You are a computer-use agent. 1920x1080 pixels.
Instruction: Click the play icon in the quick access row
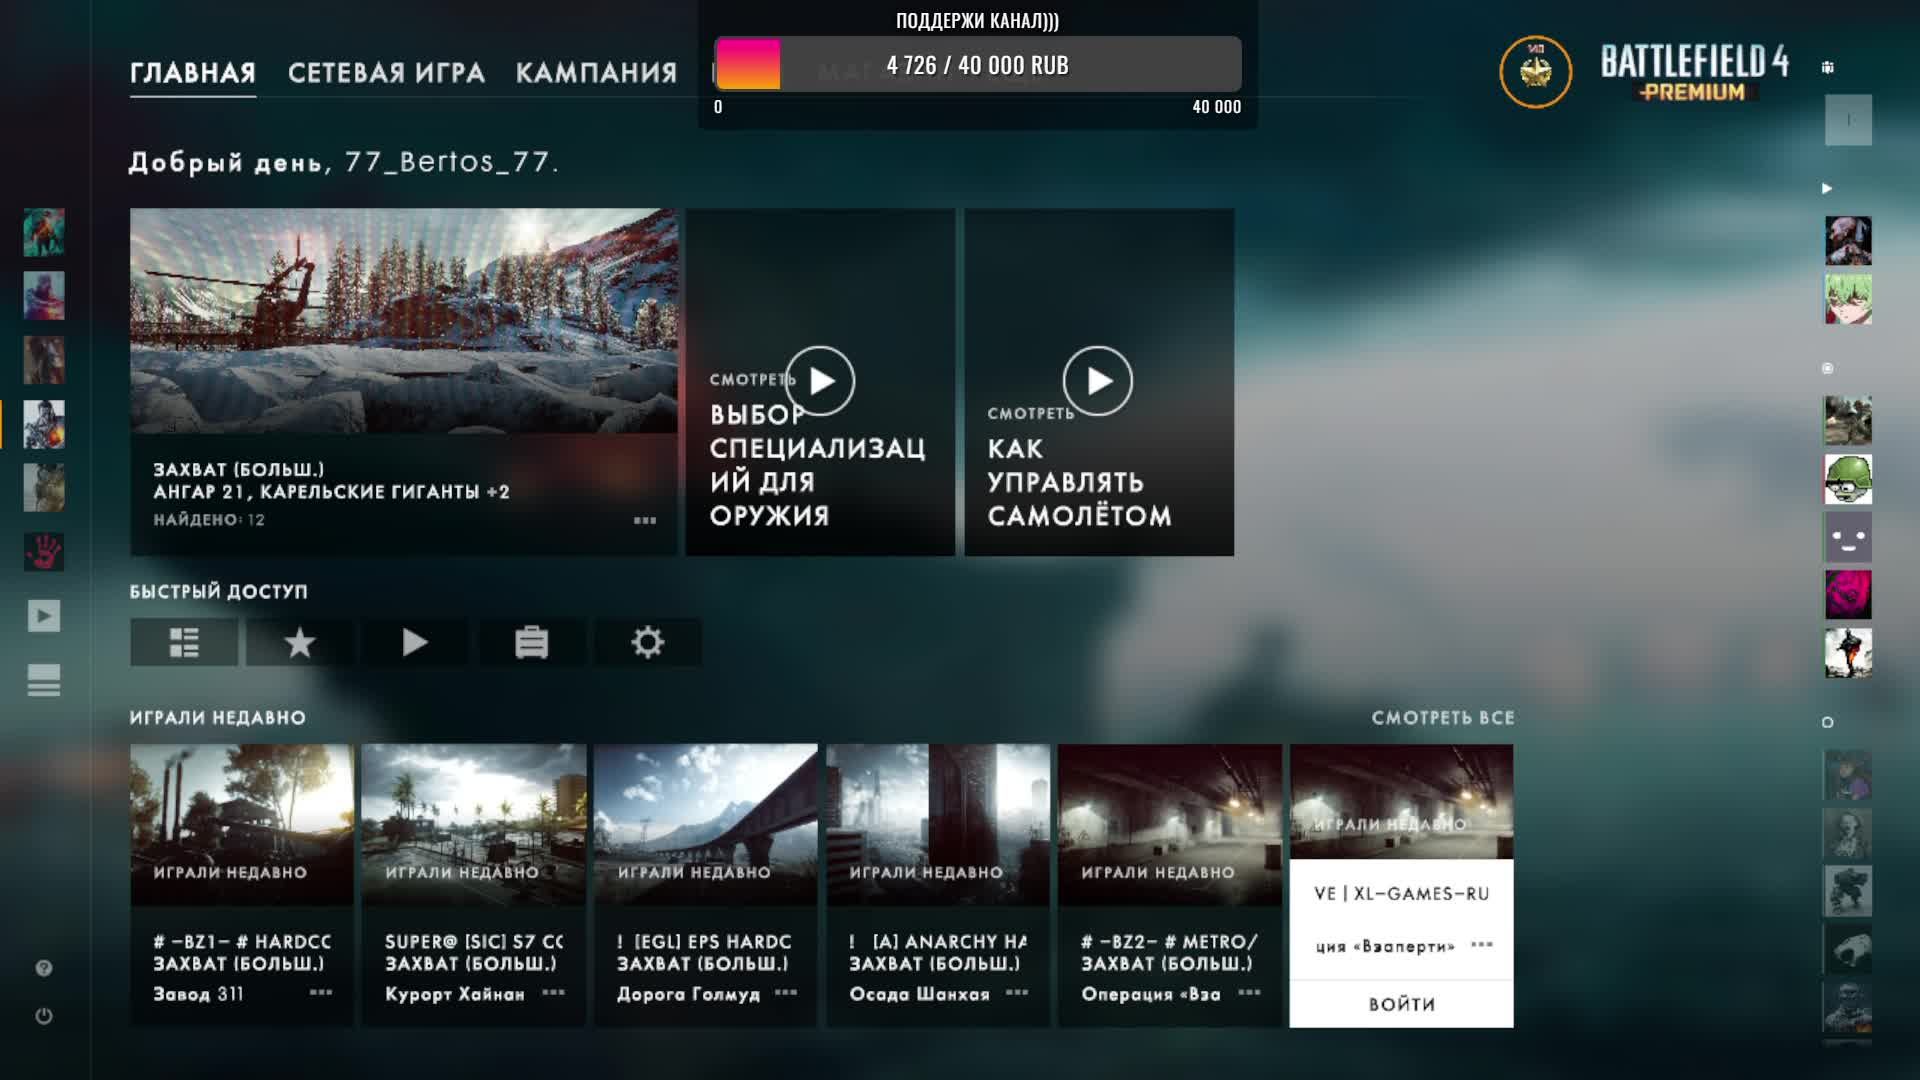[415, 642]
